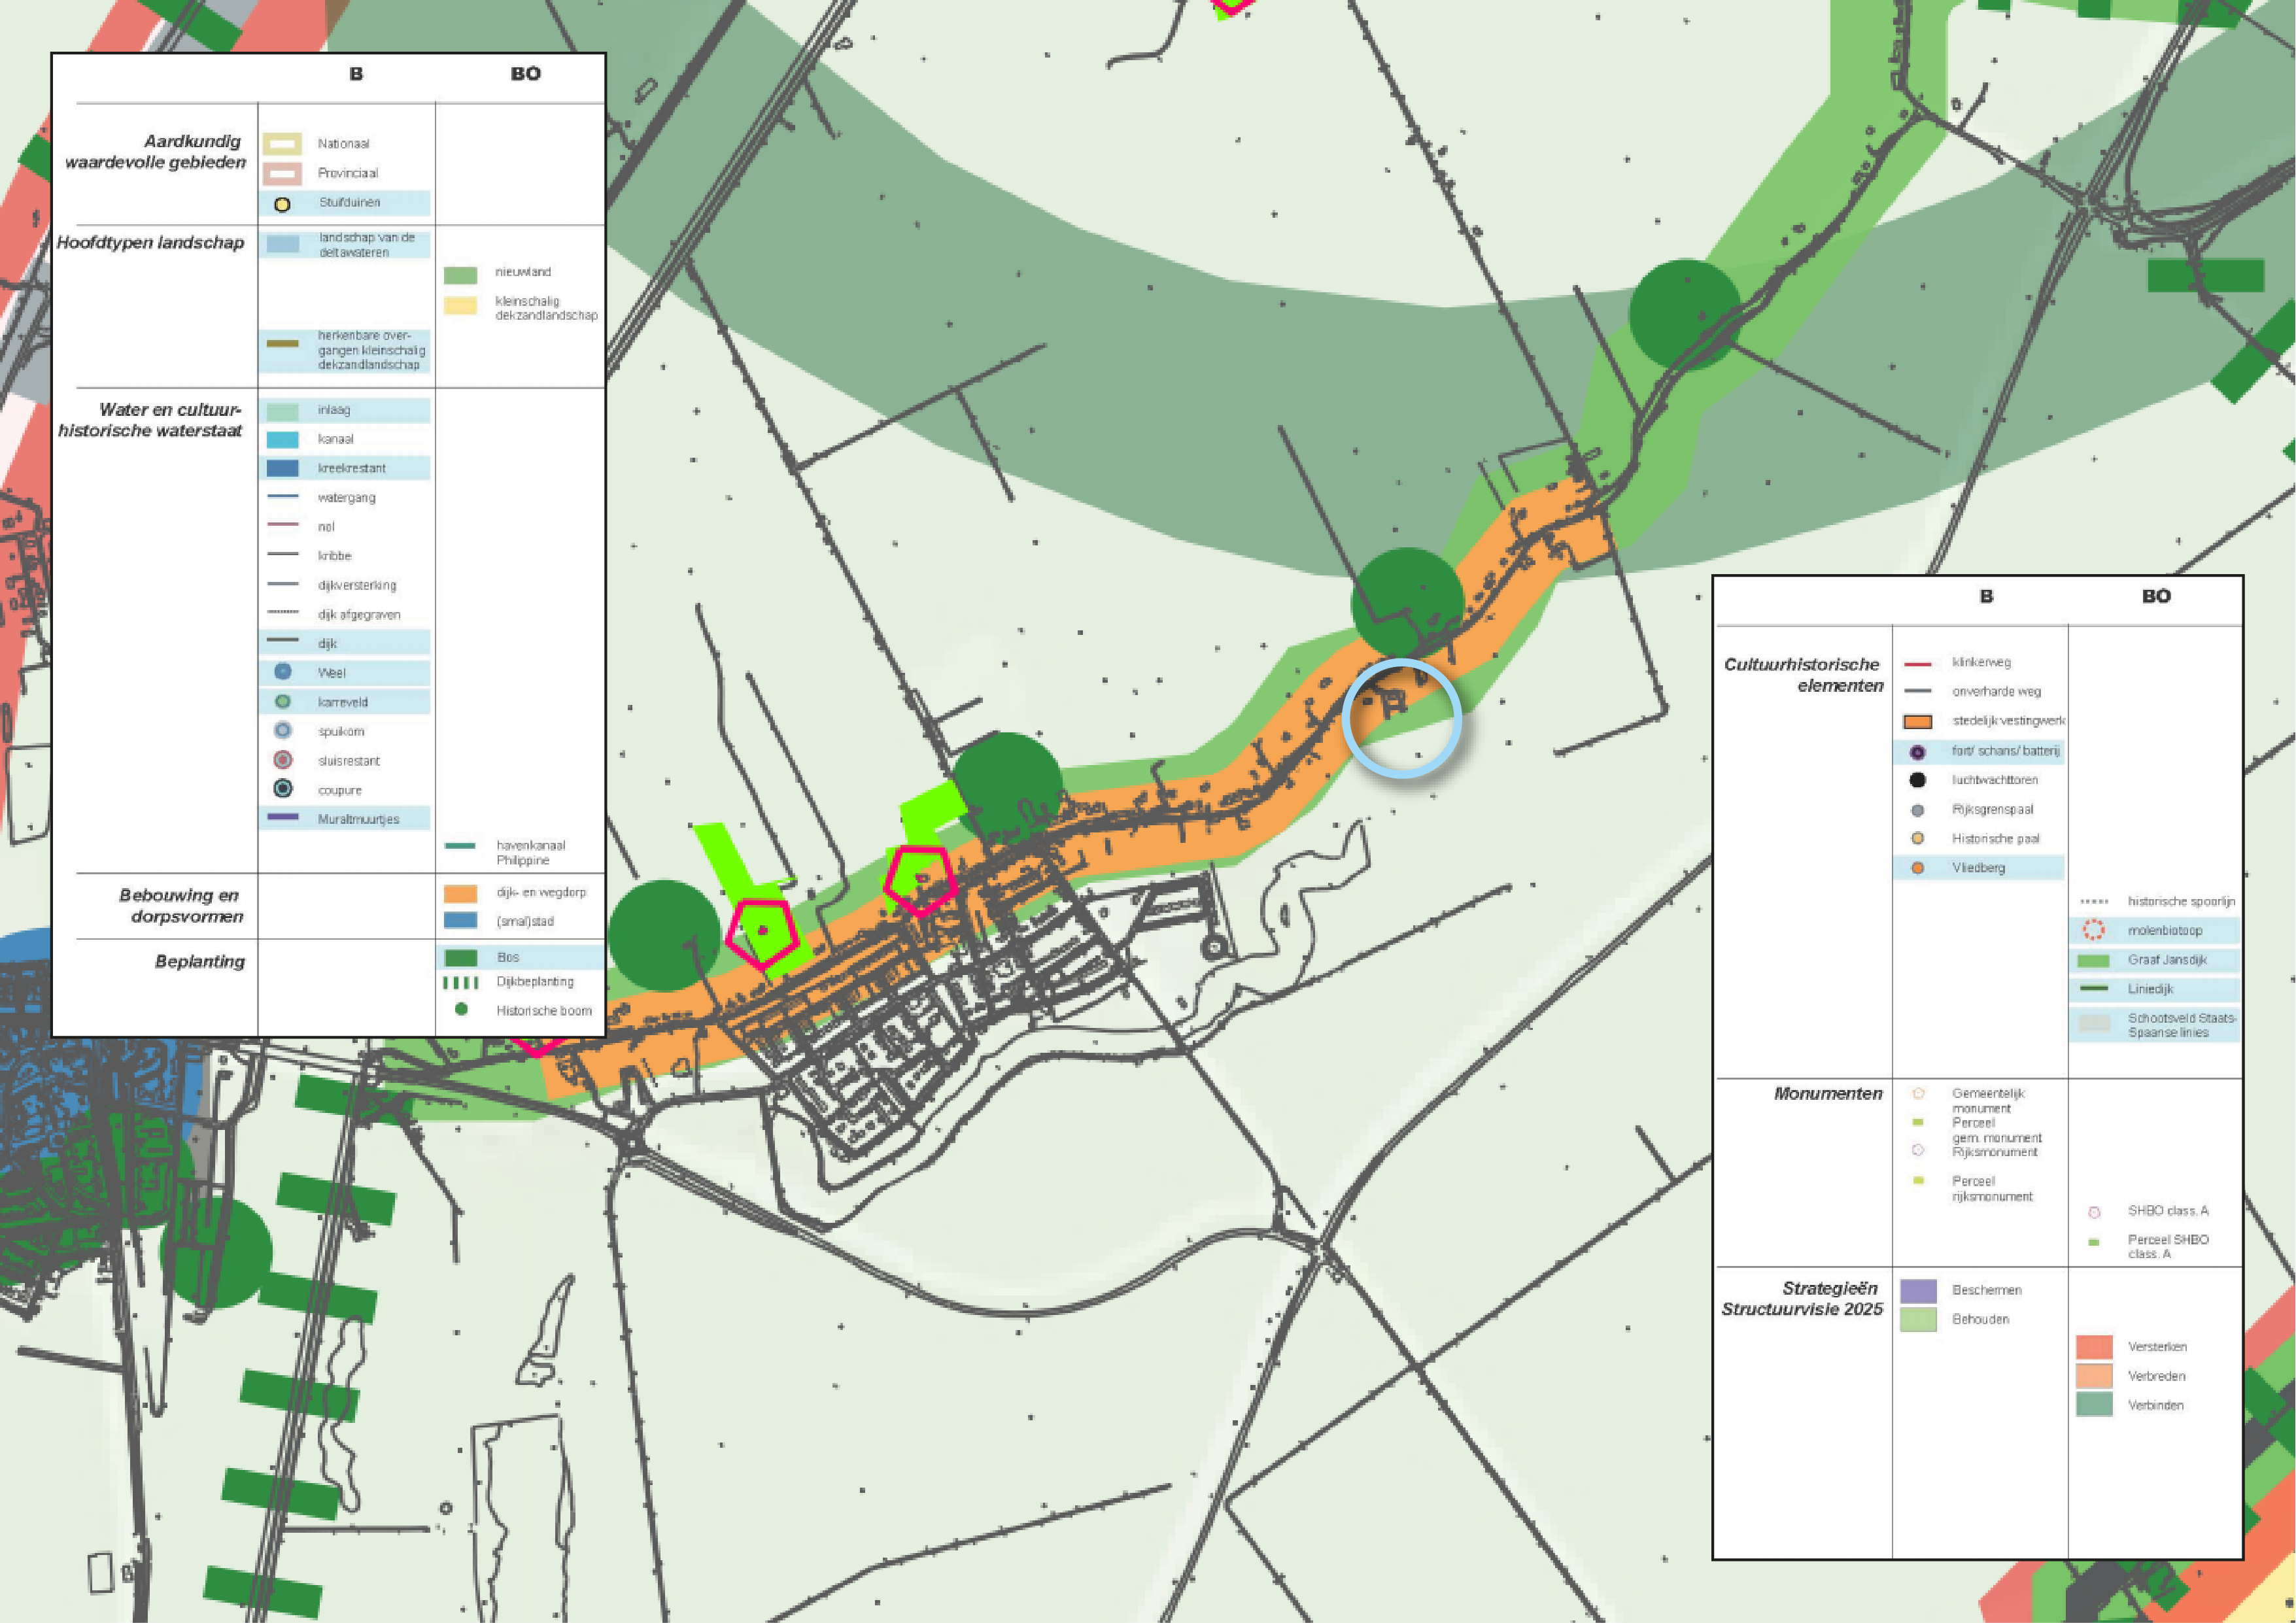The height and width of the screenshot is (1623, 2296).
Task: Select the Vliedberg orange dot symbol
Action: tap(1917, 868)
